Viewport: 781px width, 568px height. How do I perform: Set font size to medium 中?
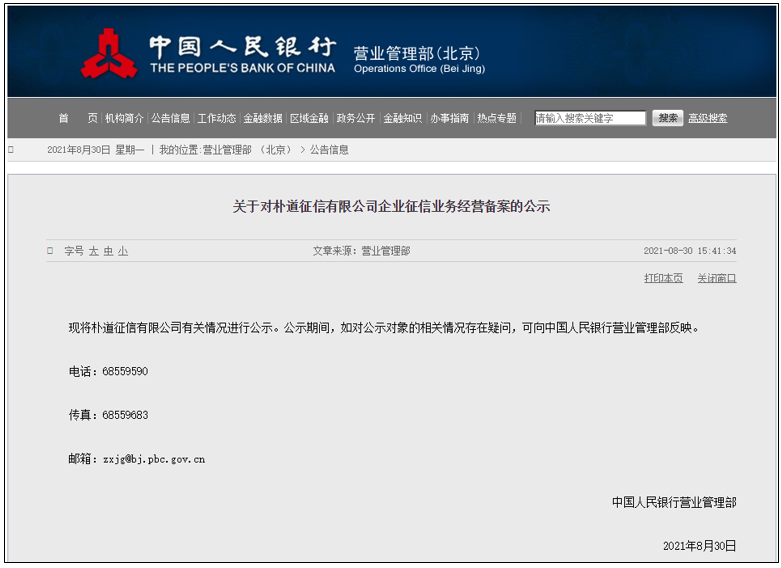(109, 251)
